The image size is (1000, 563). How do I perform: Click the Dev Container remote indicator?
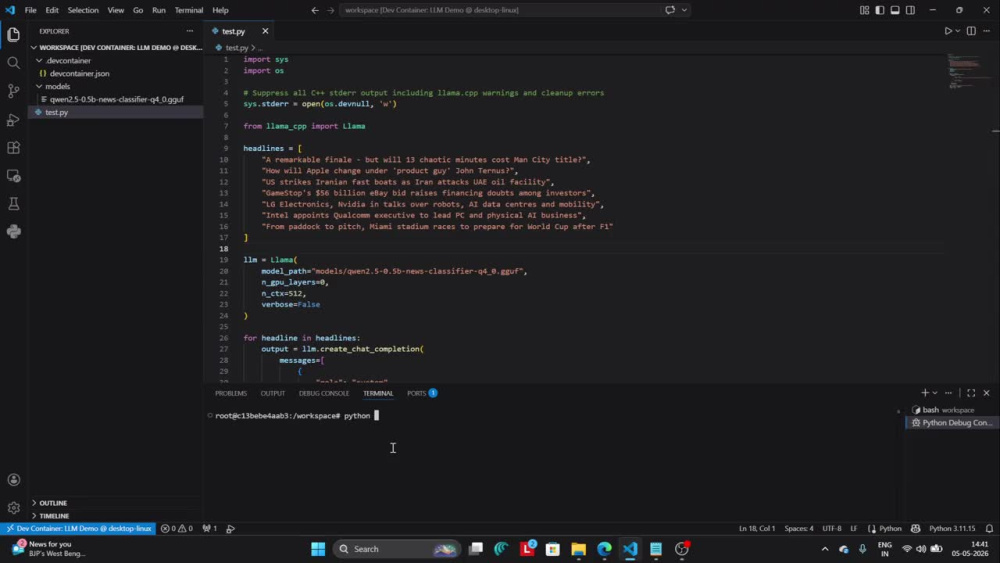coord(78,529)
